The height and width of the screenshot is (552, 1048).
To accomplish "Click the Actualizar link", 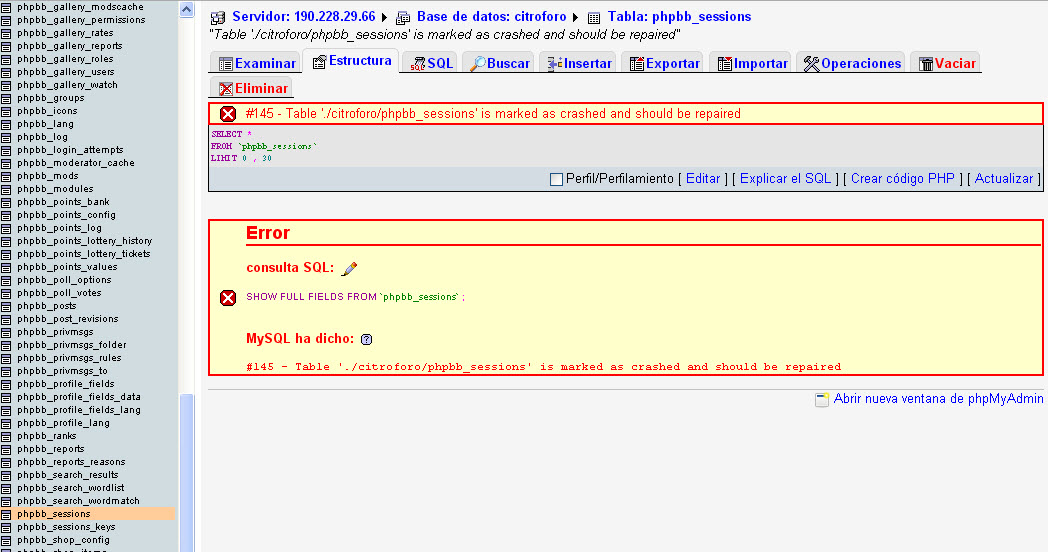I will tap(1003, 179).
